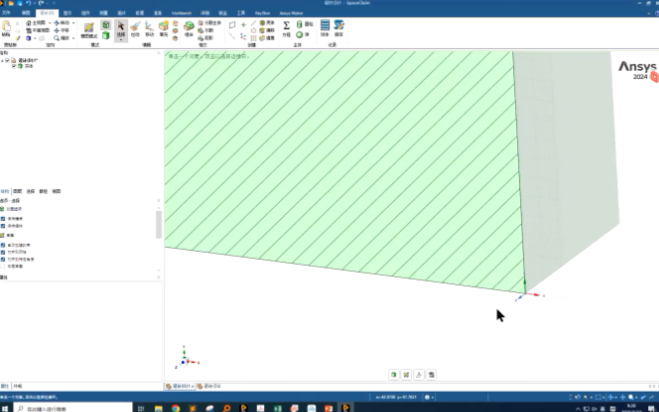Toggle visibility checkbox of 实体 body
The width and height of the screenshot is (659, 412).
[14, 67]
